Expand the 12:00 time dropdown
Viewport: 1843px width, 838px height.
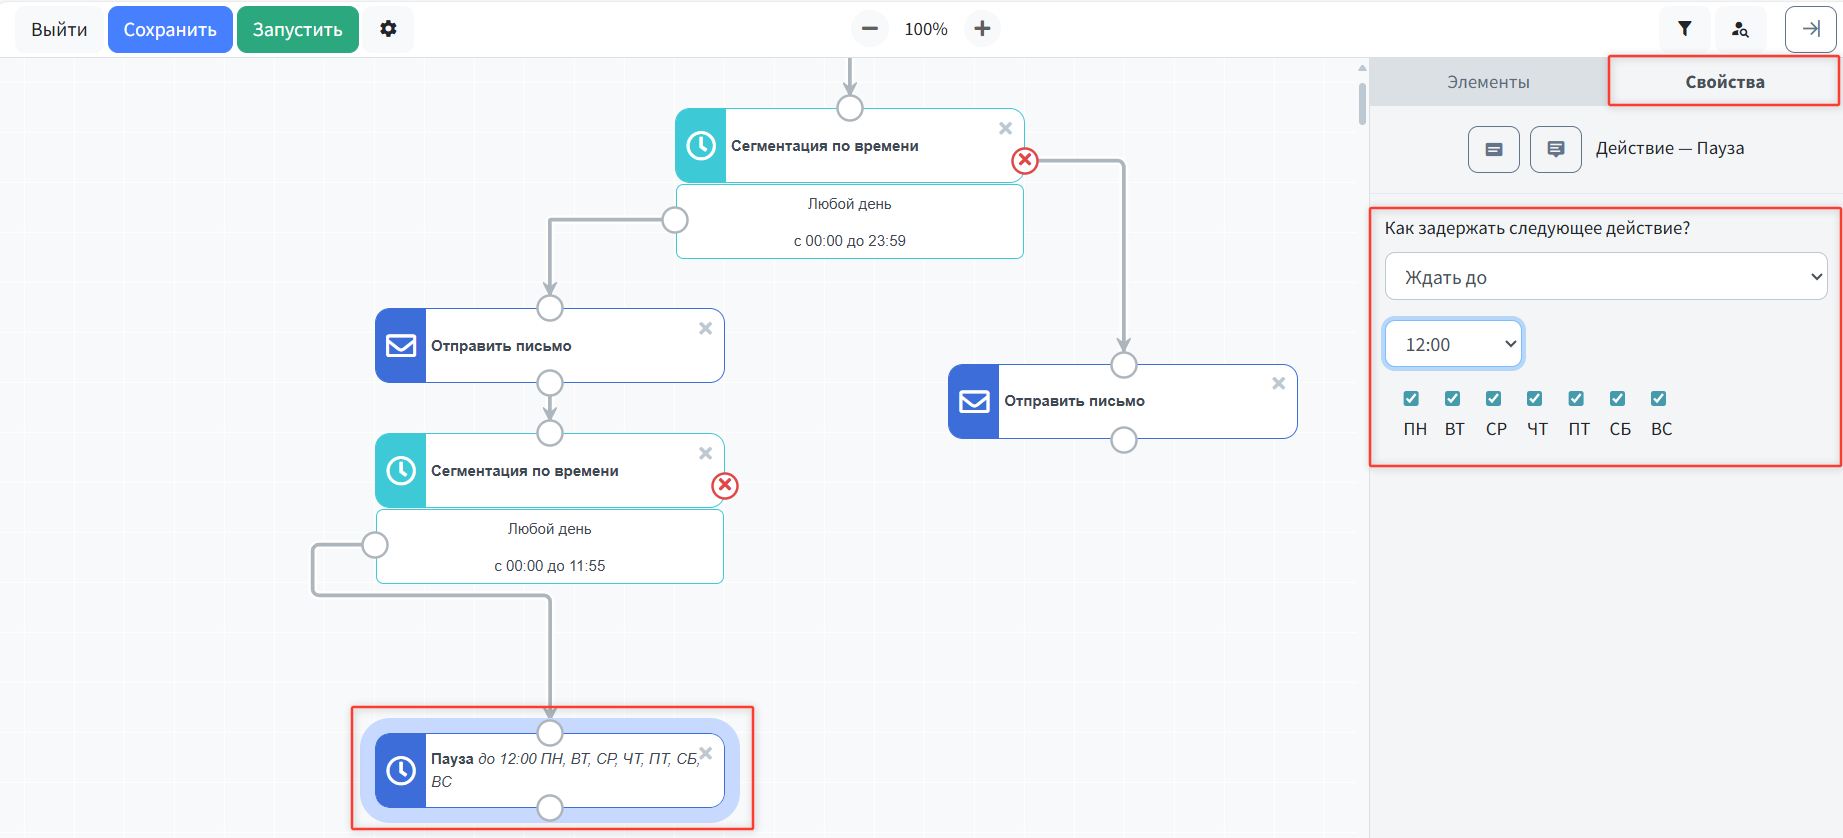(x=1453, y=345)
